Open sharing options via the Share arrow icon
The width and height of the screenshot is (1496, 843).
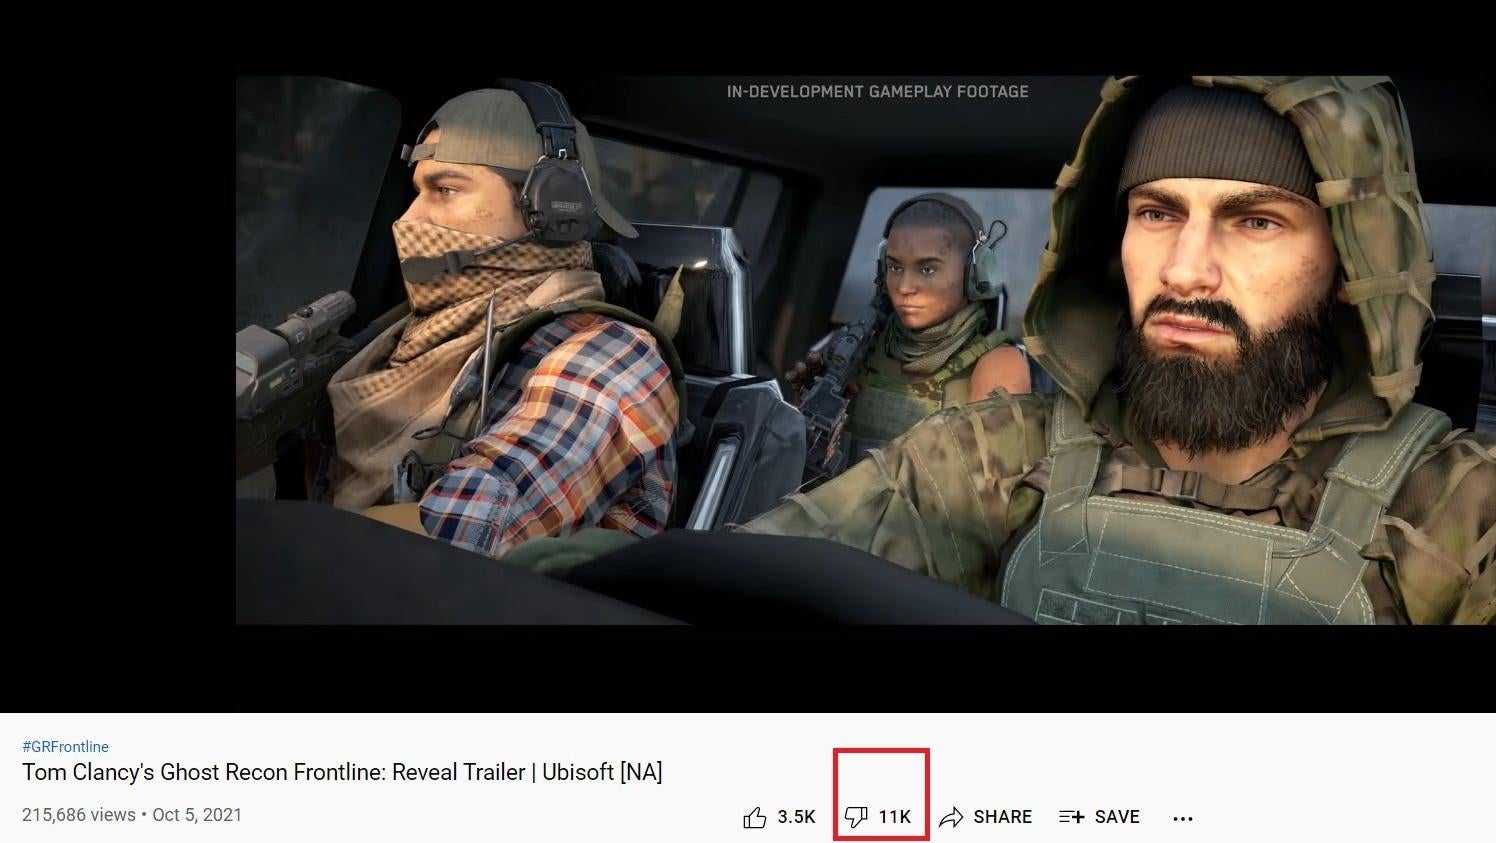click(x=949, y=817)
